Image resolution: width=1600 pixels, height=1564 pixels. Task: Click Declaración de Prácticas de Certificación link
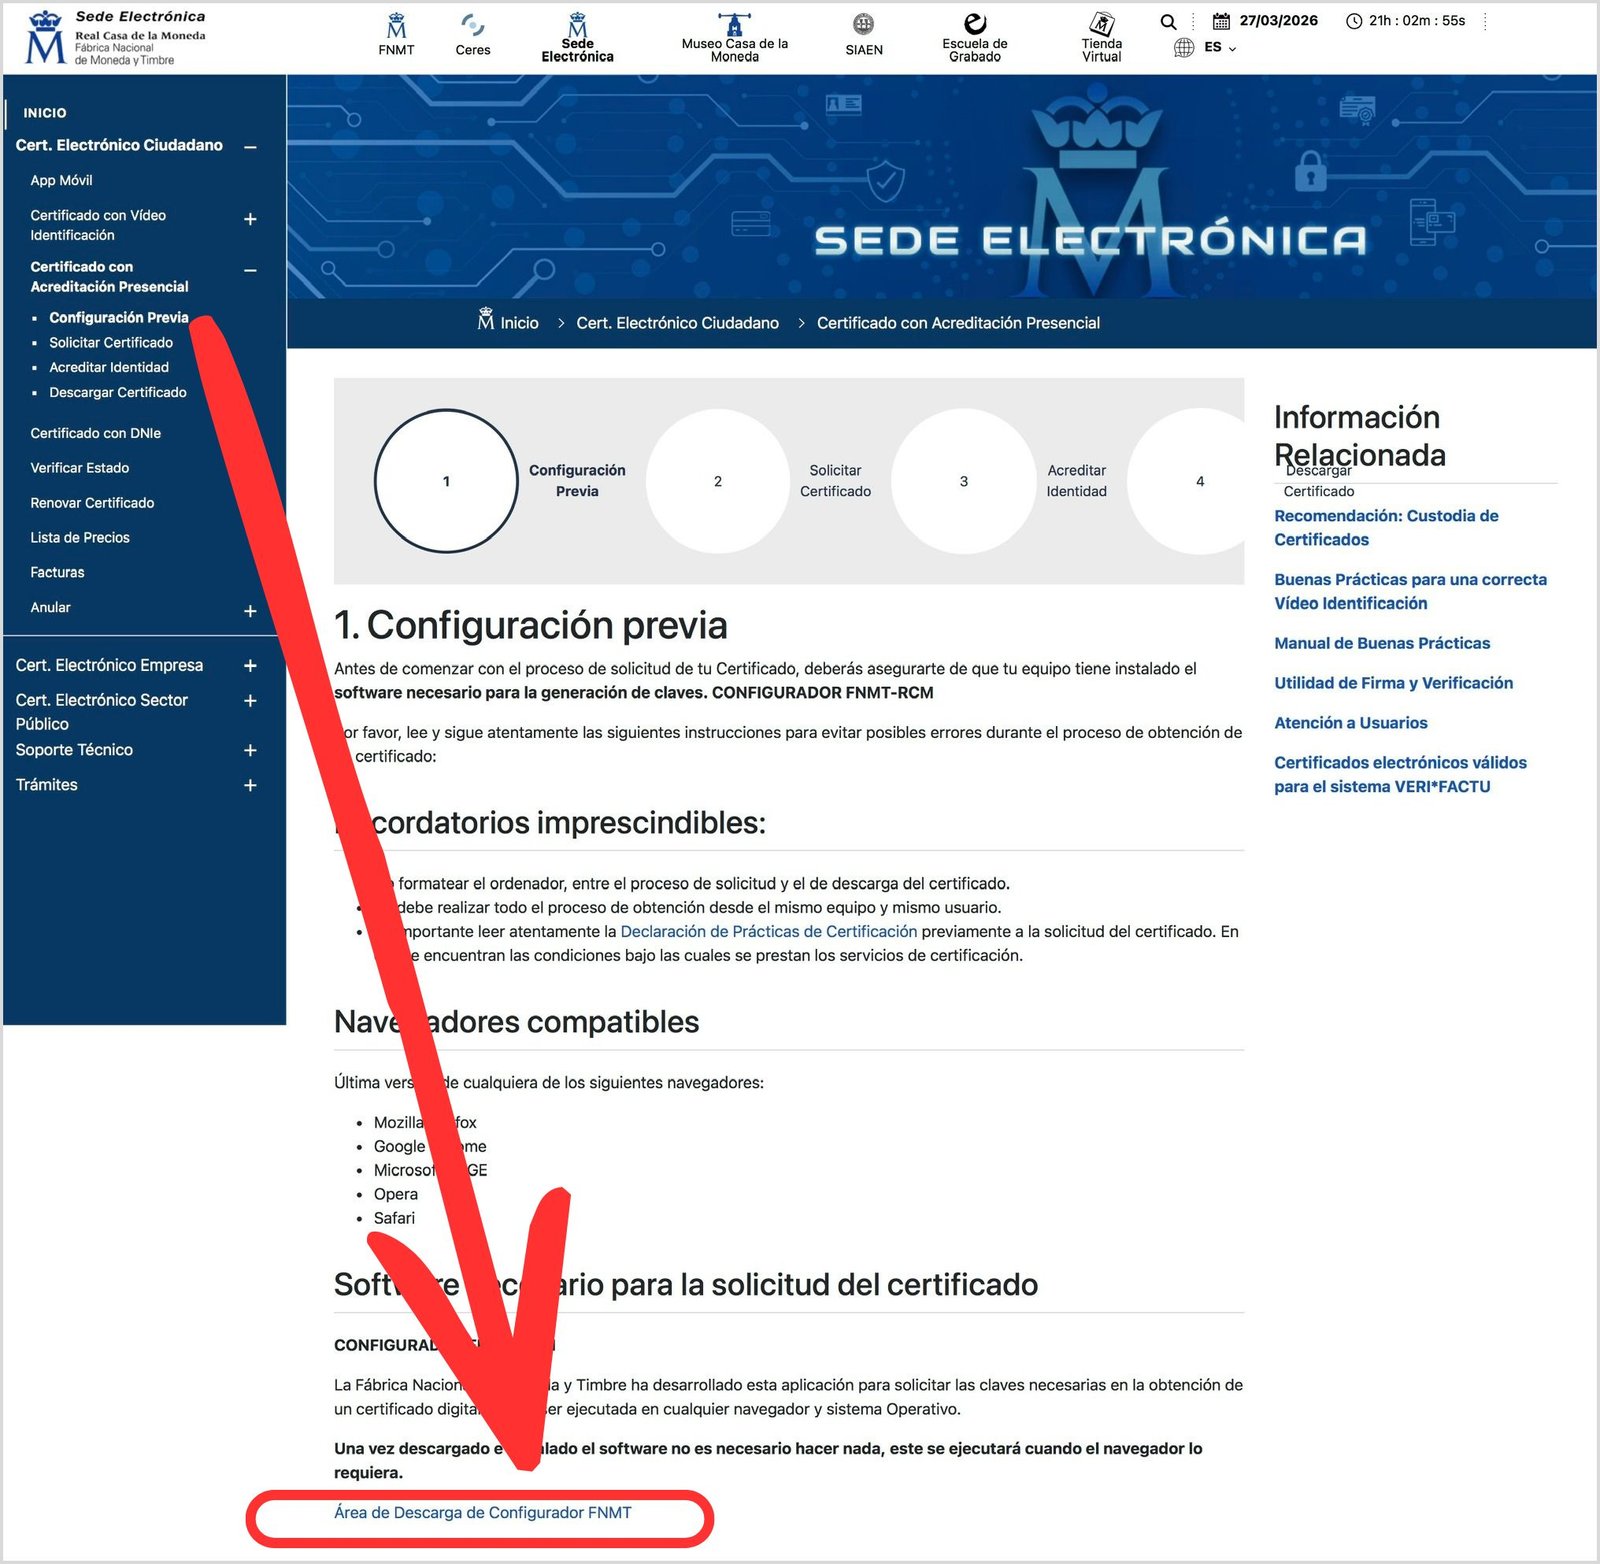tap(769, 931)
